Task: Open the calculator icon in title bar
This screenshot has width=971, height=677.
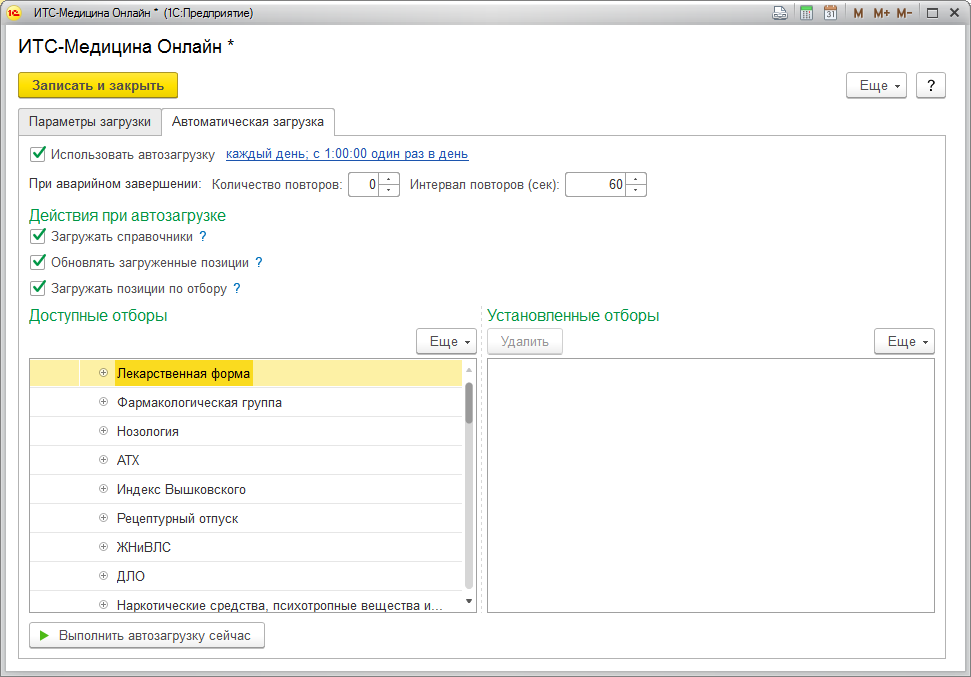Action: click(806, 12)
